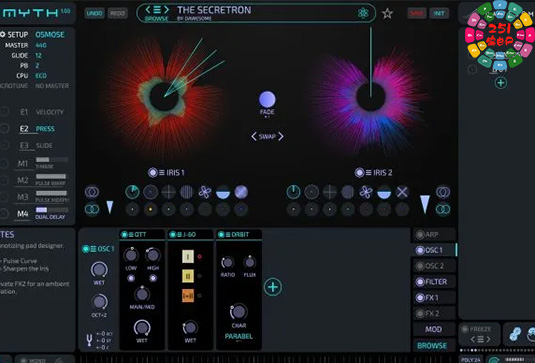The image size is (535, 363).
Task: Select the E2 PRESS expression row
Action: pos(37,129)
